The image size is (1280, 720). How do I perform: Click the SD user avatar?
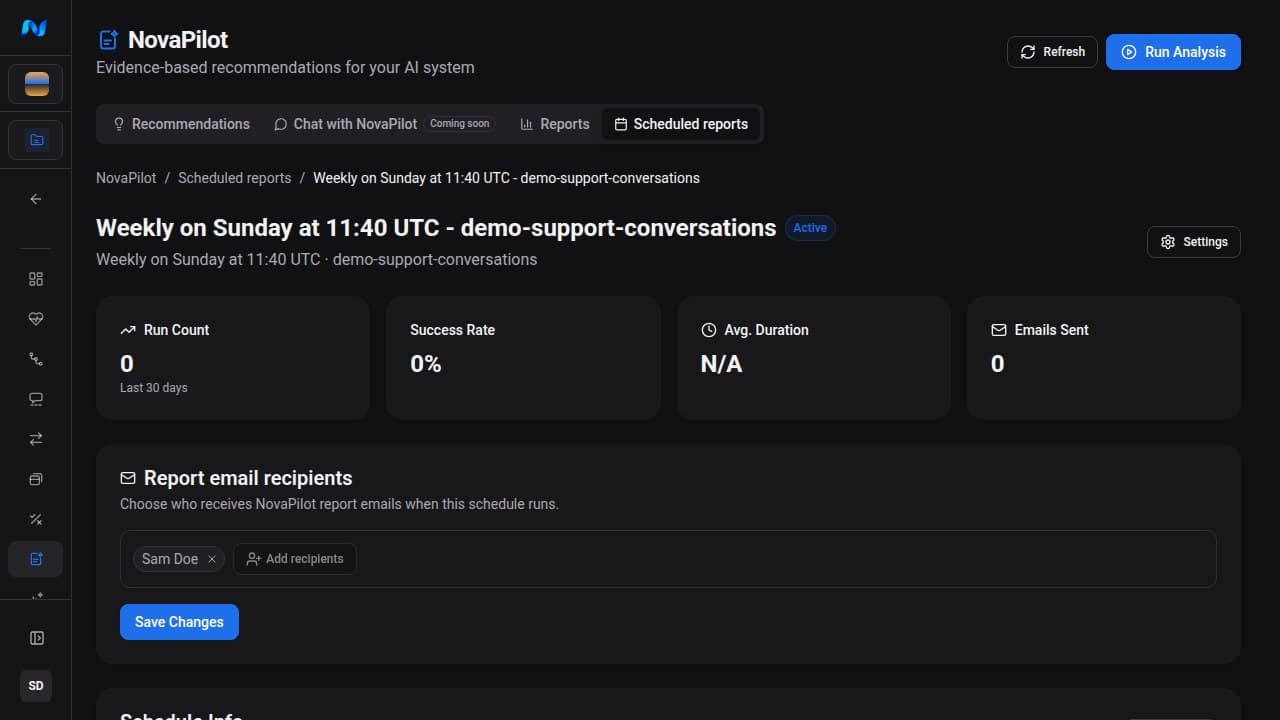point(36,686)
